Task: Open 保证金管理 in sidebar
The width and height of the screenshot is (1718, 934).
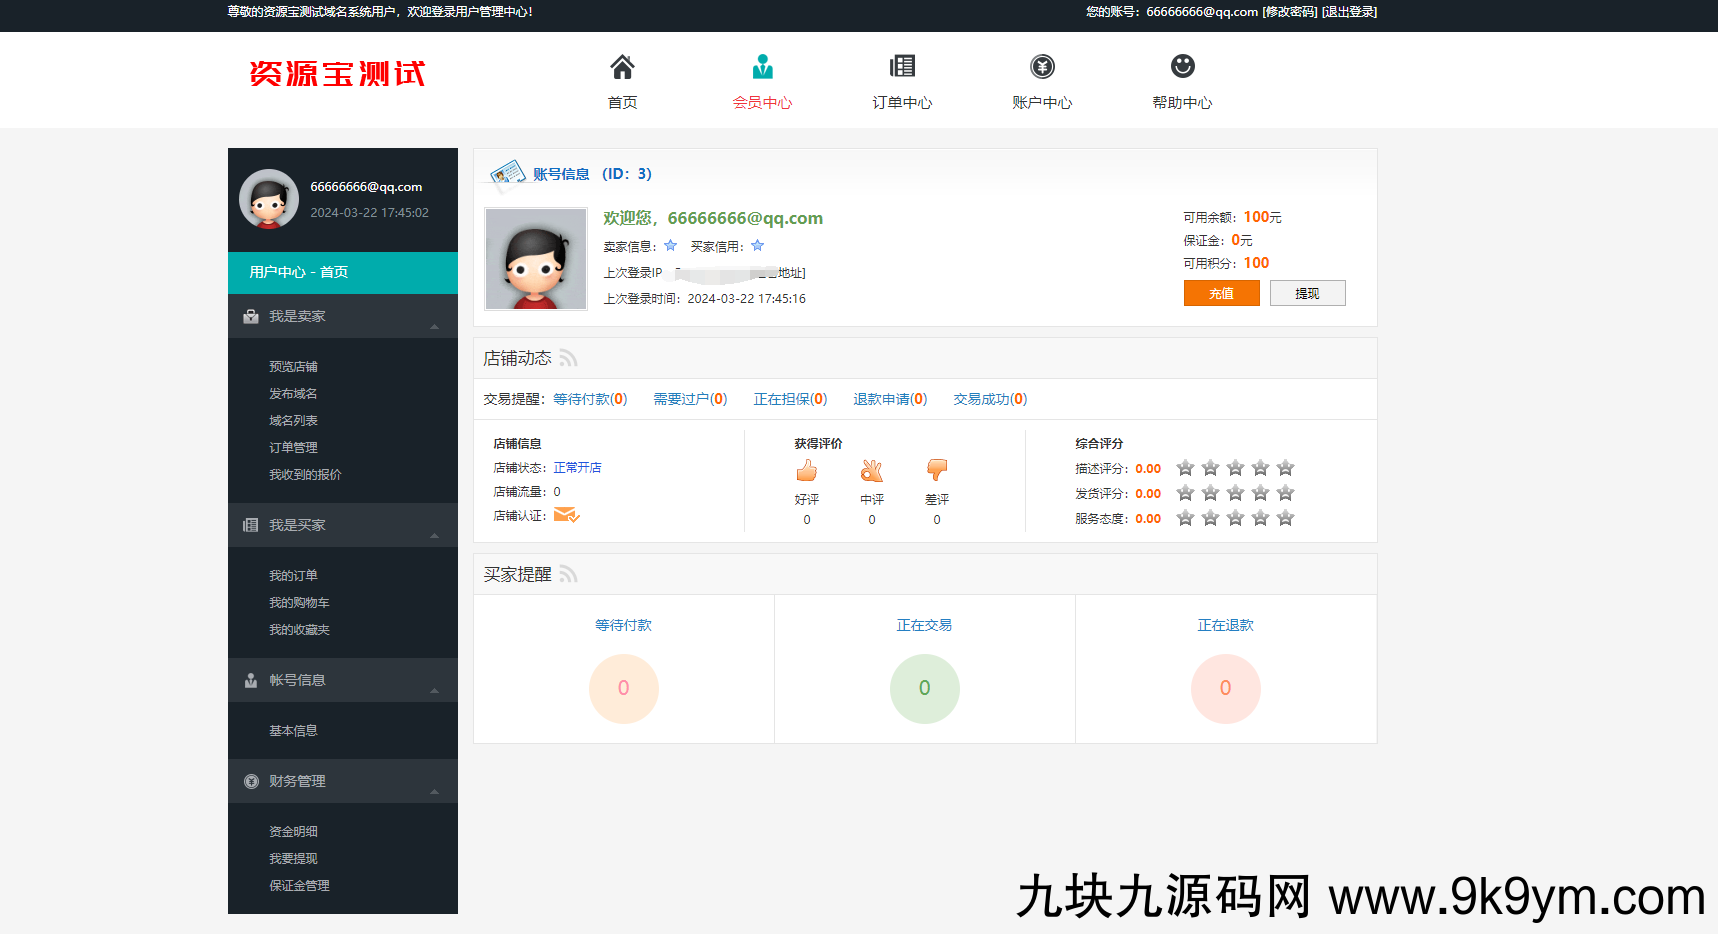Action: coord(299,886)
